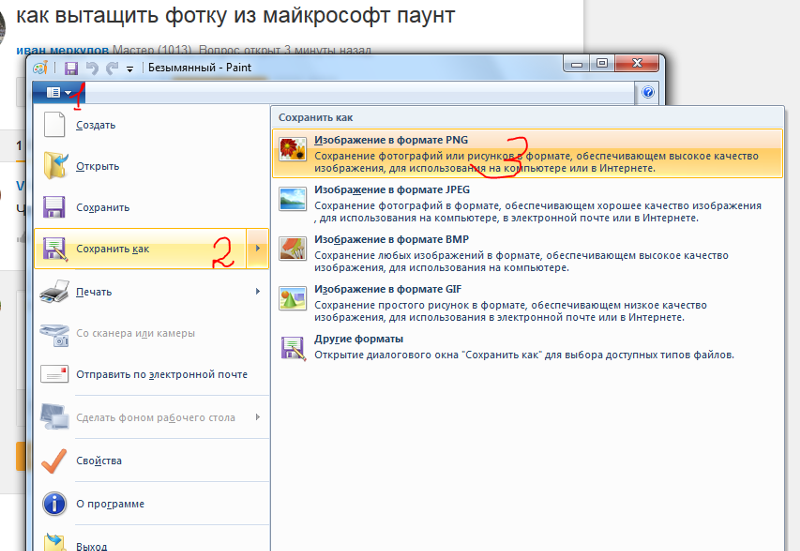
Task: Click the question title in browser page
Action: pyautogui.click(x=235, y=15)
